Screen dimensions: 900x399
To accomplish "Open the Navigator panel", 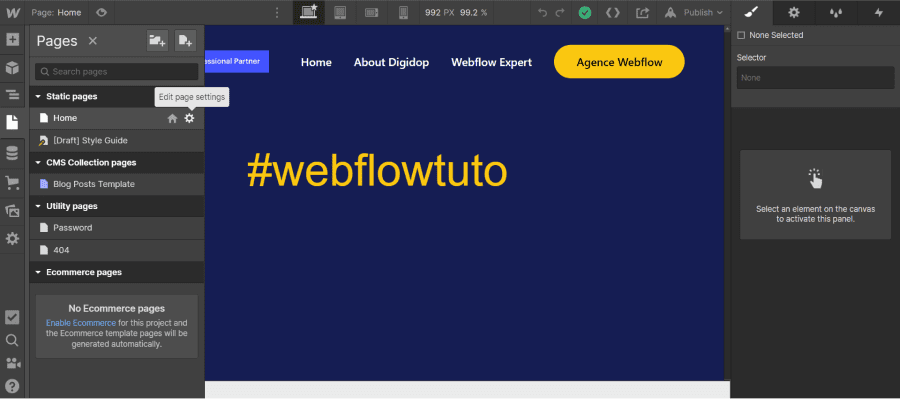I will 12,95.
